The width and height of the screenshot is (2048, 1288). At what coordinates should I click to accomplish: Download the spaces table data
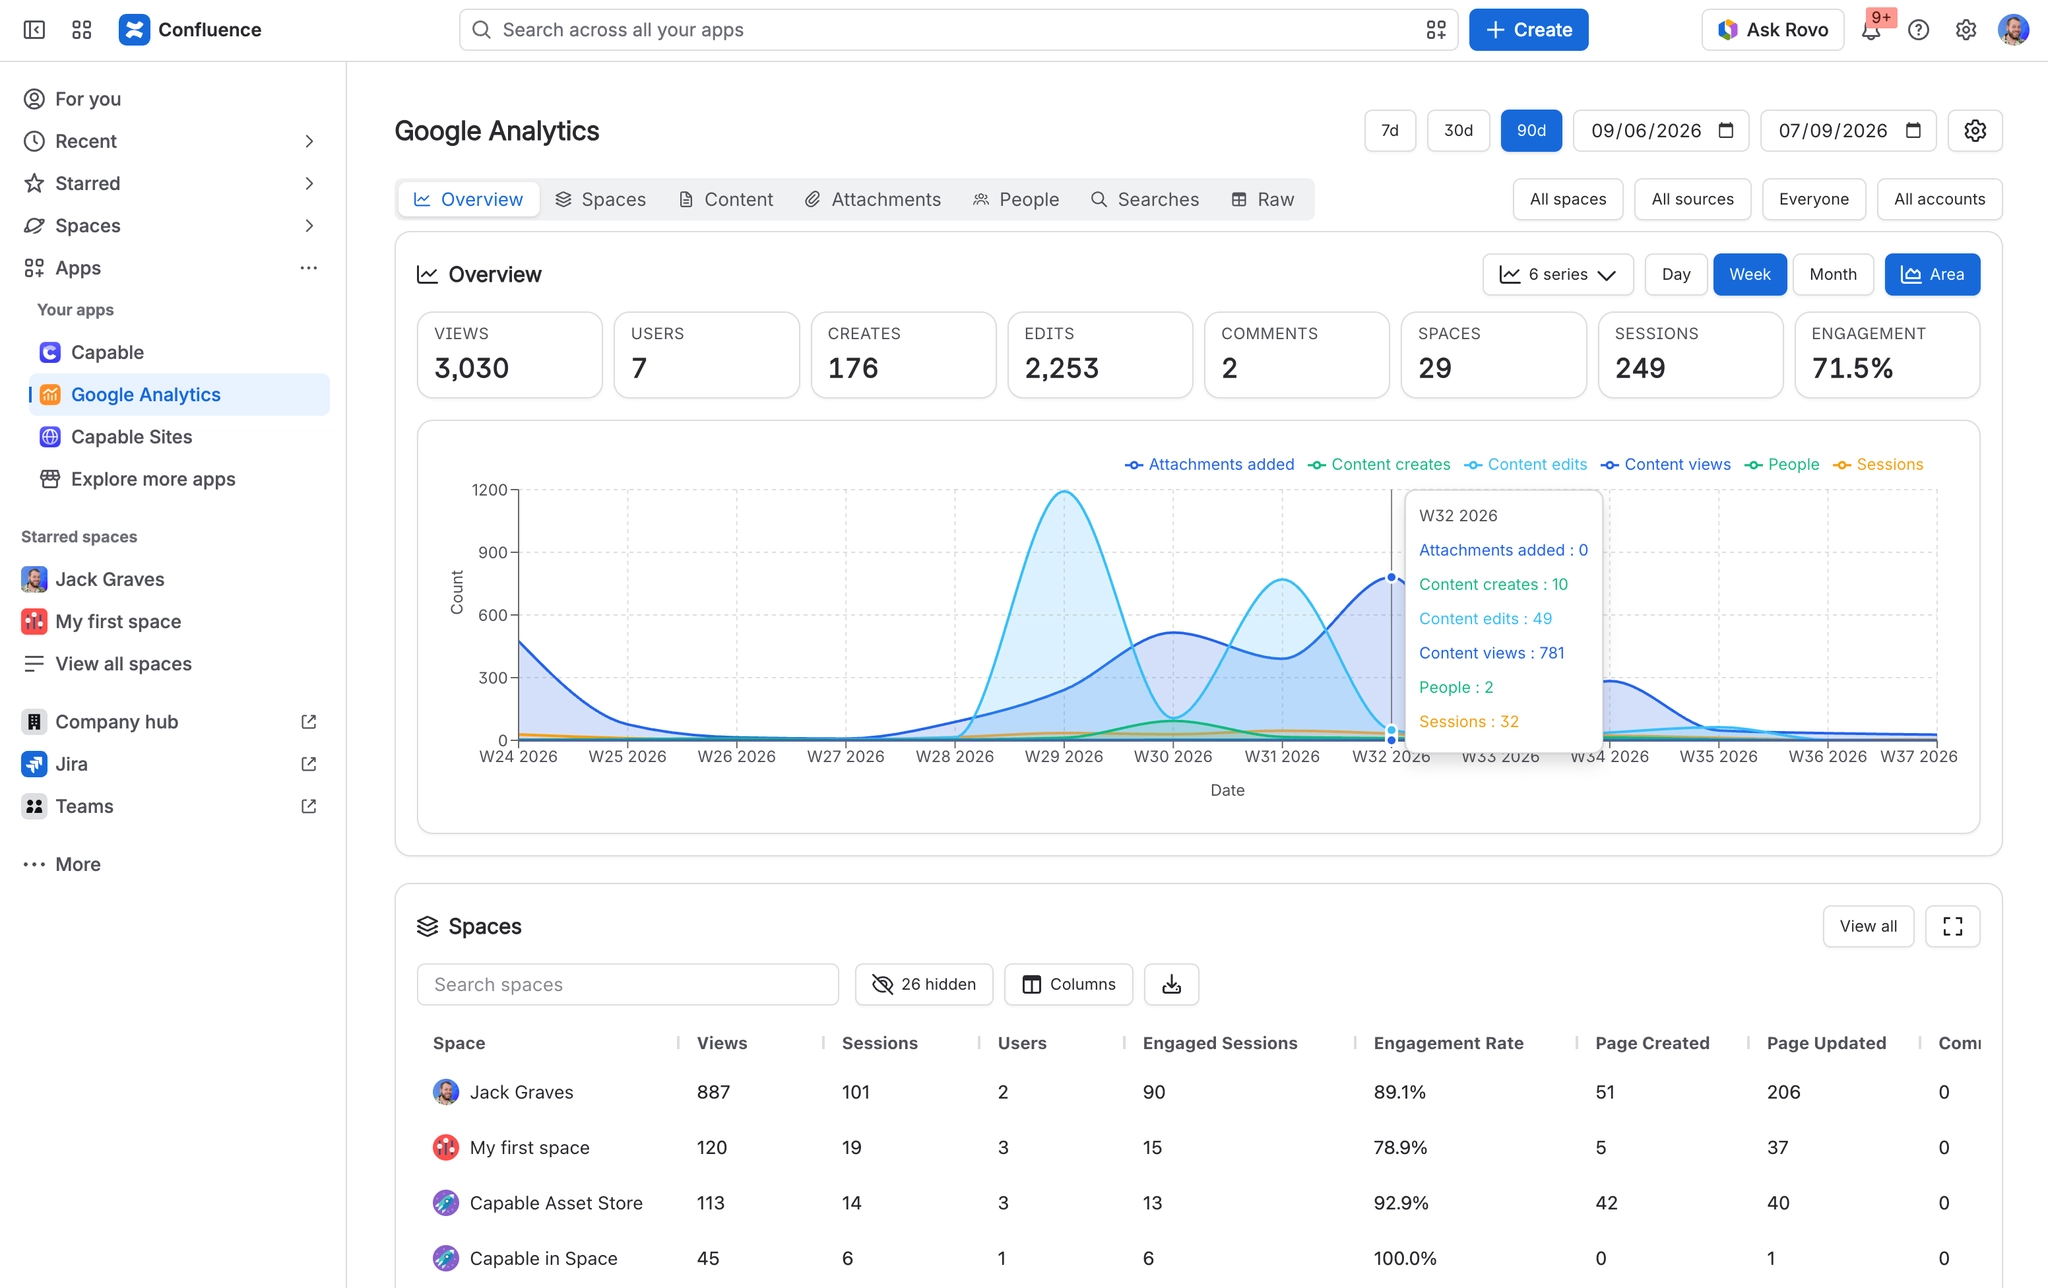(x=1172, y=985)
